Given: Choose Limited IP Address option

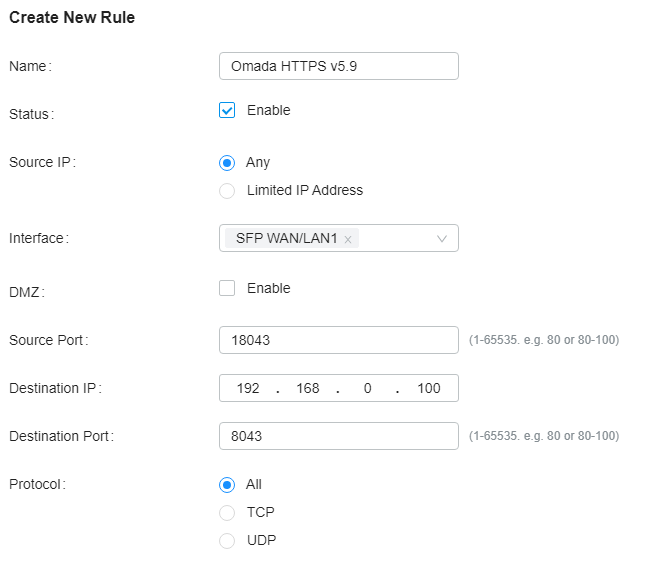Looking at the screenshot, I should [x=227, y=191].
